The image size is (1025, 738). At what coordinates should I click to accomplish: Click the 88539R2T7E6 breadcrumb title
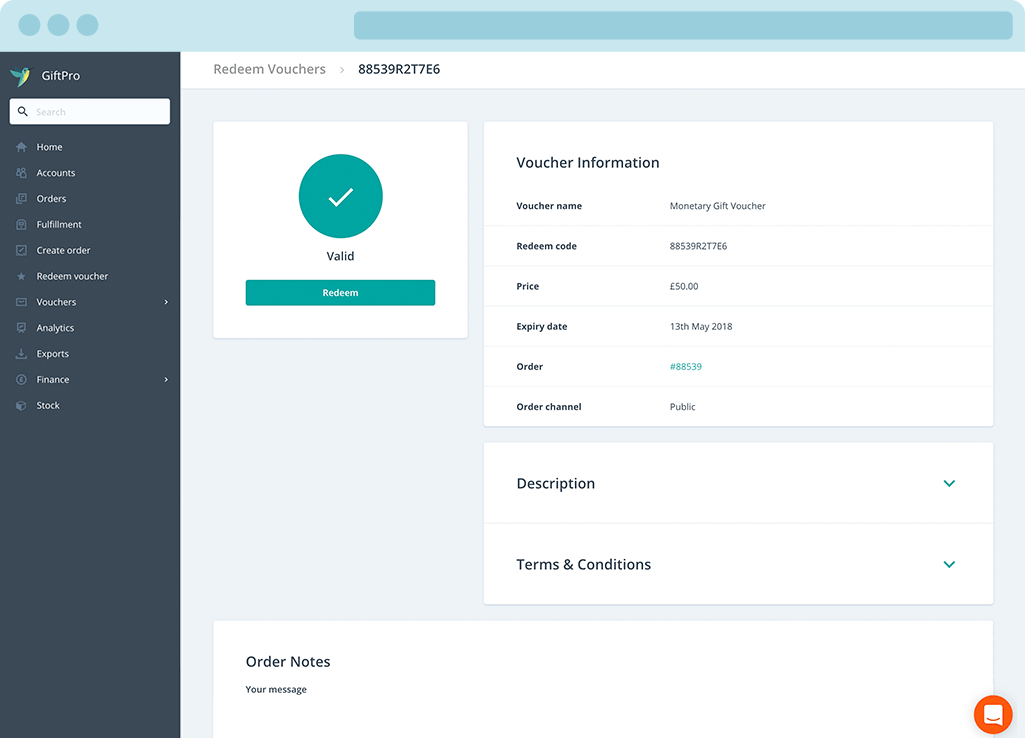coord(399,69)
